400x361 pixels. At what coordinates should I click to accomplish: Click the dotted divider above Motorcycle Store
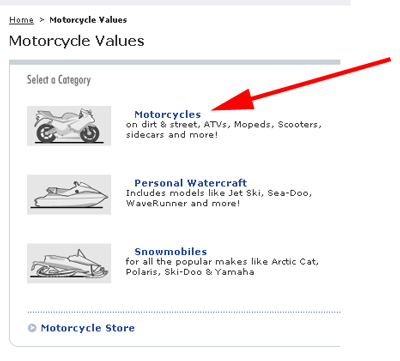click(184, 312)
